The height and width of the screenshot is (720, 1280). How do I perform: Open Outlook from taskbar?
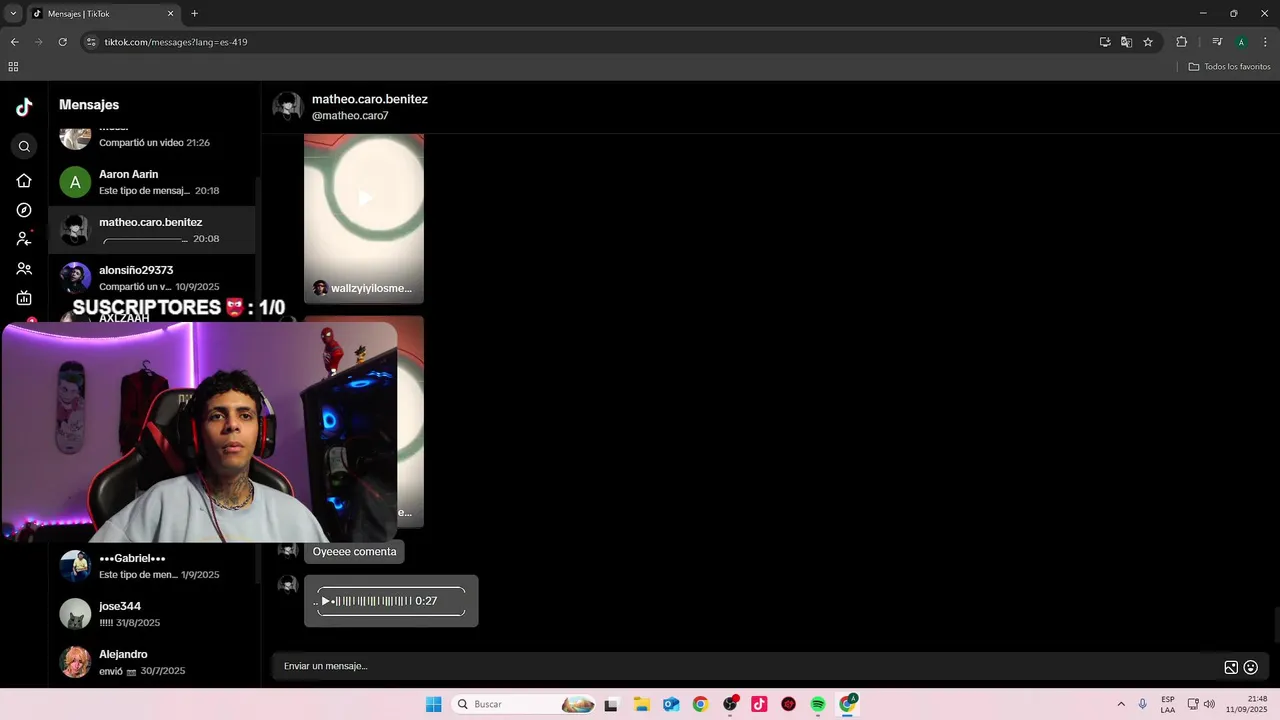(671, 705)
